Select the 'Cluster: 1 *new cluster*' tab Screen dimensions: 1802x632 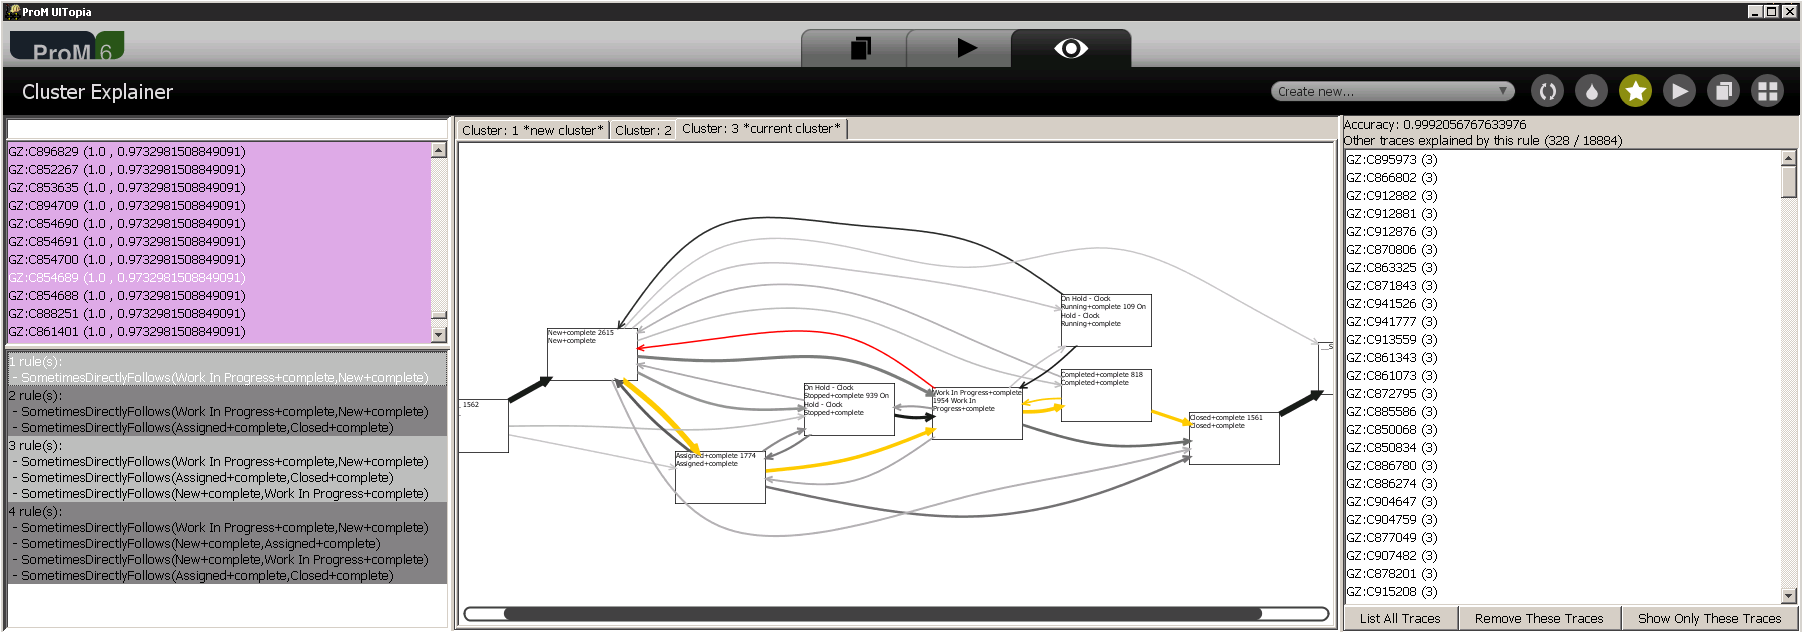tap(533, 130)
